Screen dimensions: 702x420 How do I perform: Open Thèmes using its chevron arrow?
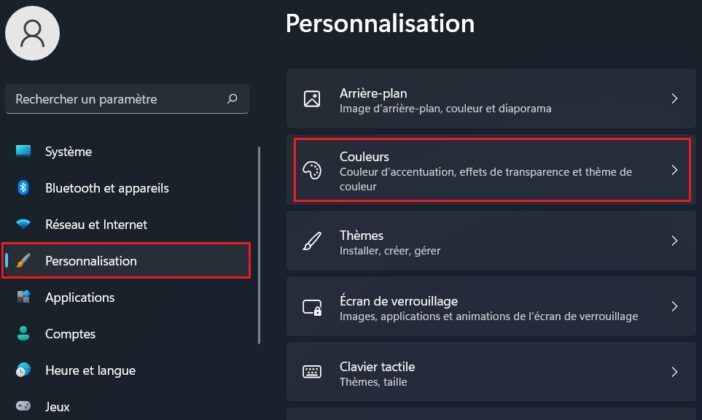(674, 241)
